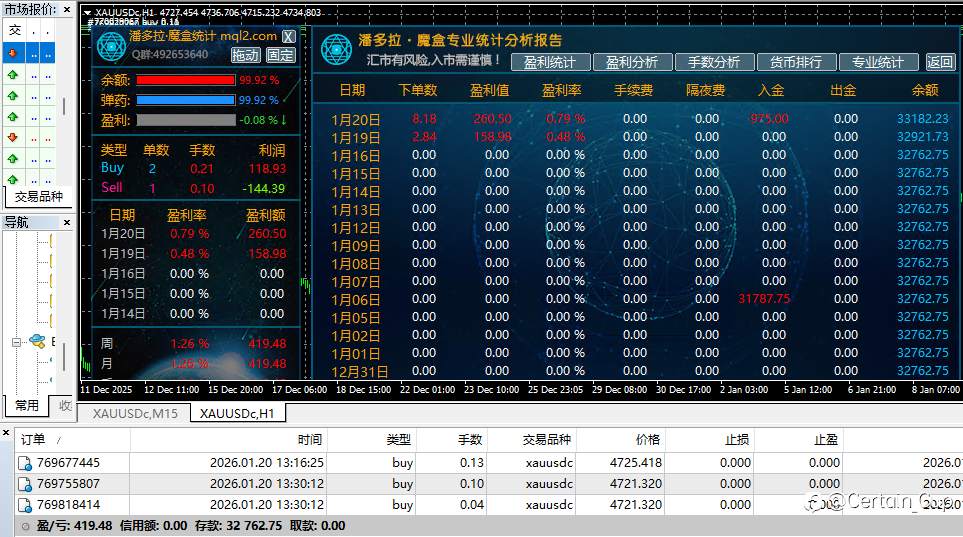Click the 存款: 32 762.75 status text
963x537 pixels.
click(x=238, y=527)
